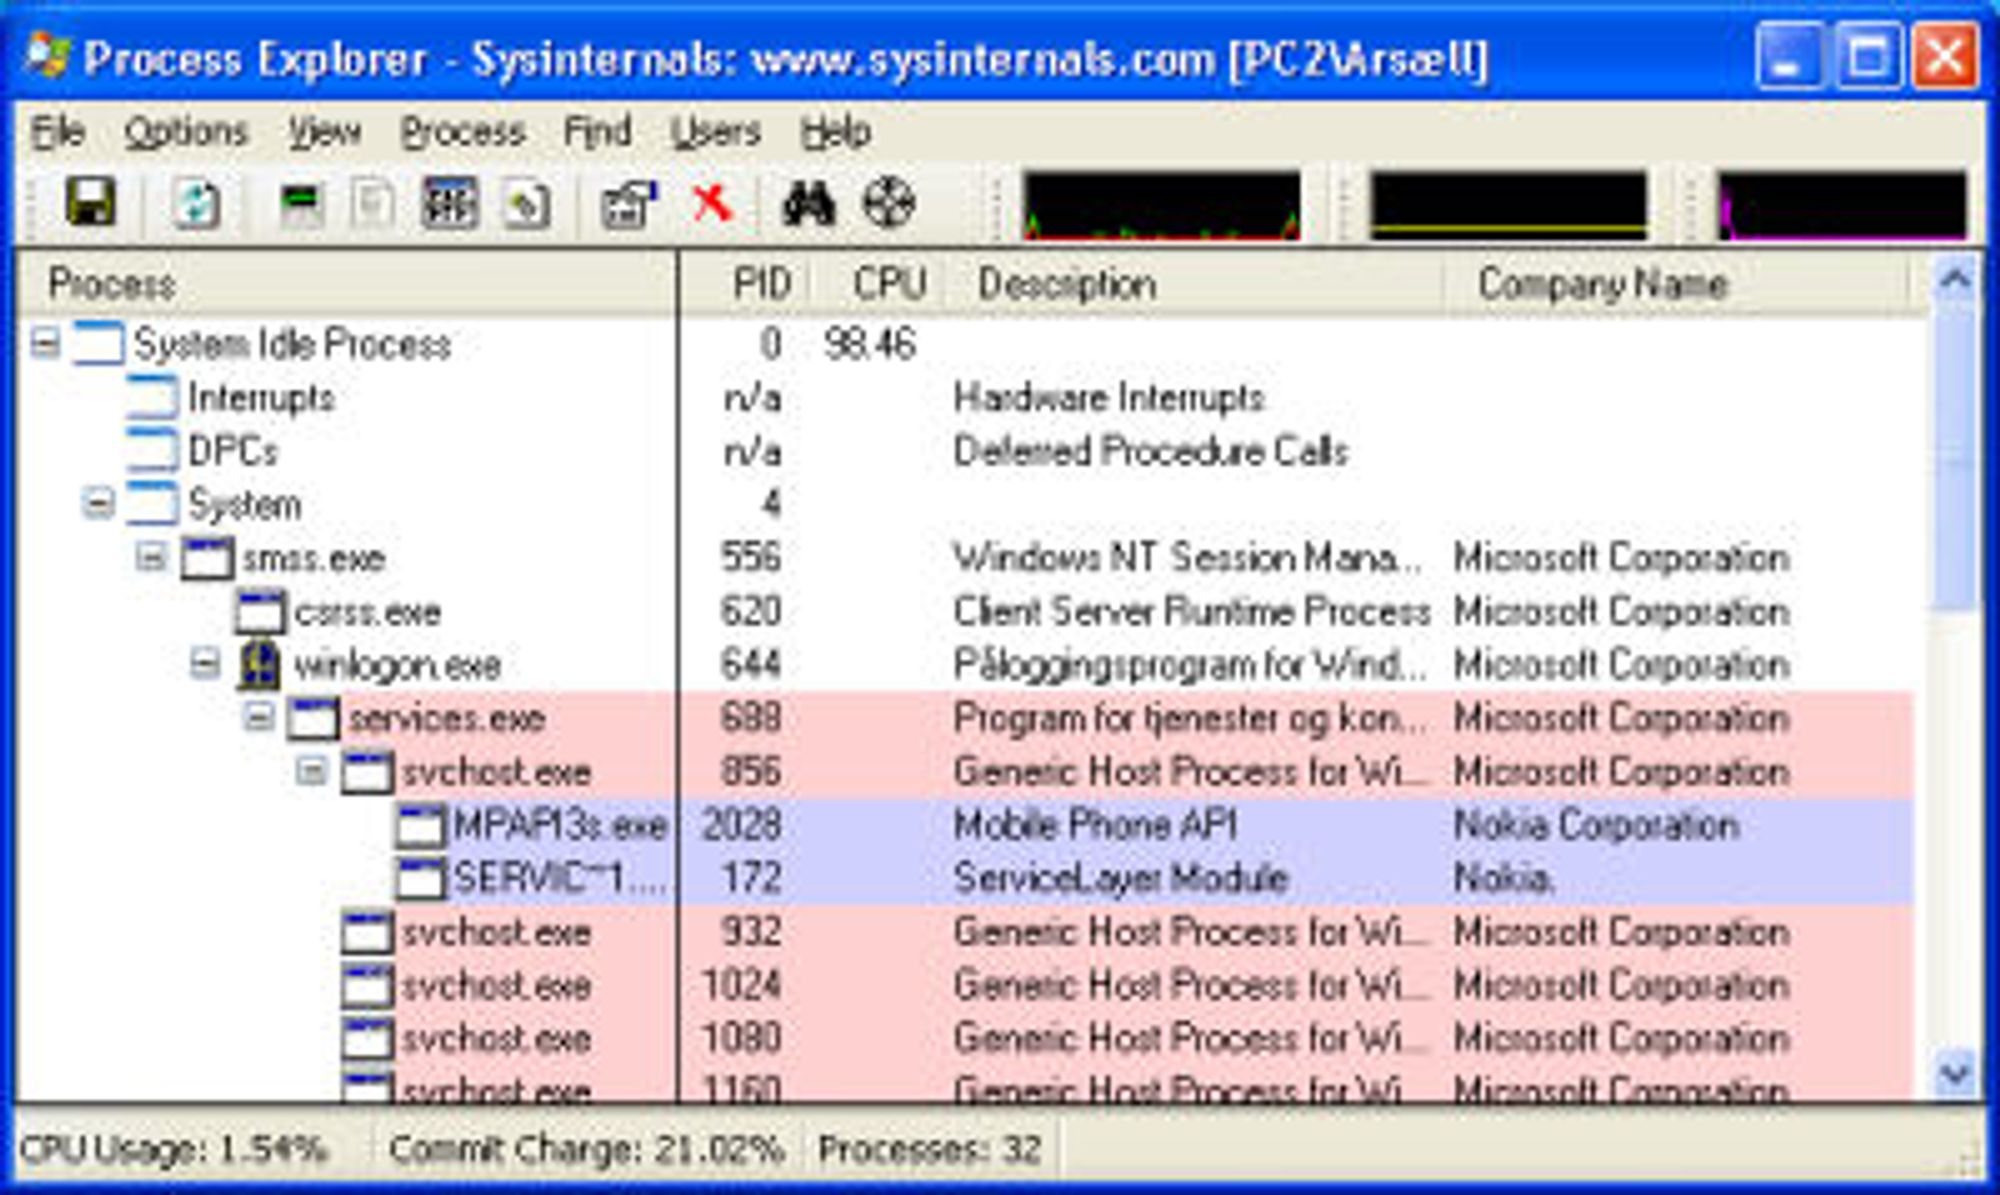Click the 98.46 CPU value
Viewport: 2000px width, 1195px height.
coord(869,344)
